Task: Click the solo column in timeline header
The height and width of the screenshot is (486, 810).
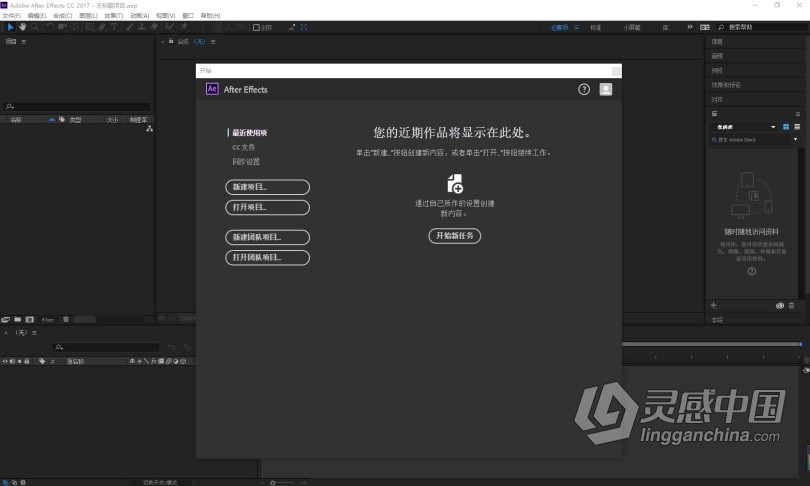Action: 20,362
